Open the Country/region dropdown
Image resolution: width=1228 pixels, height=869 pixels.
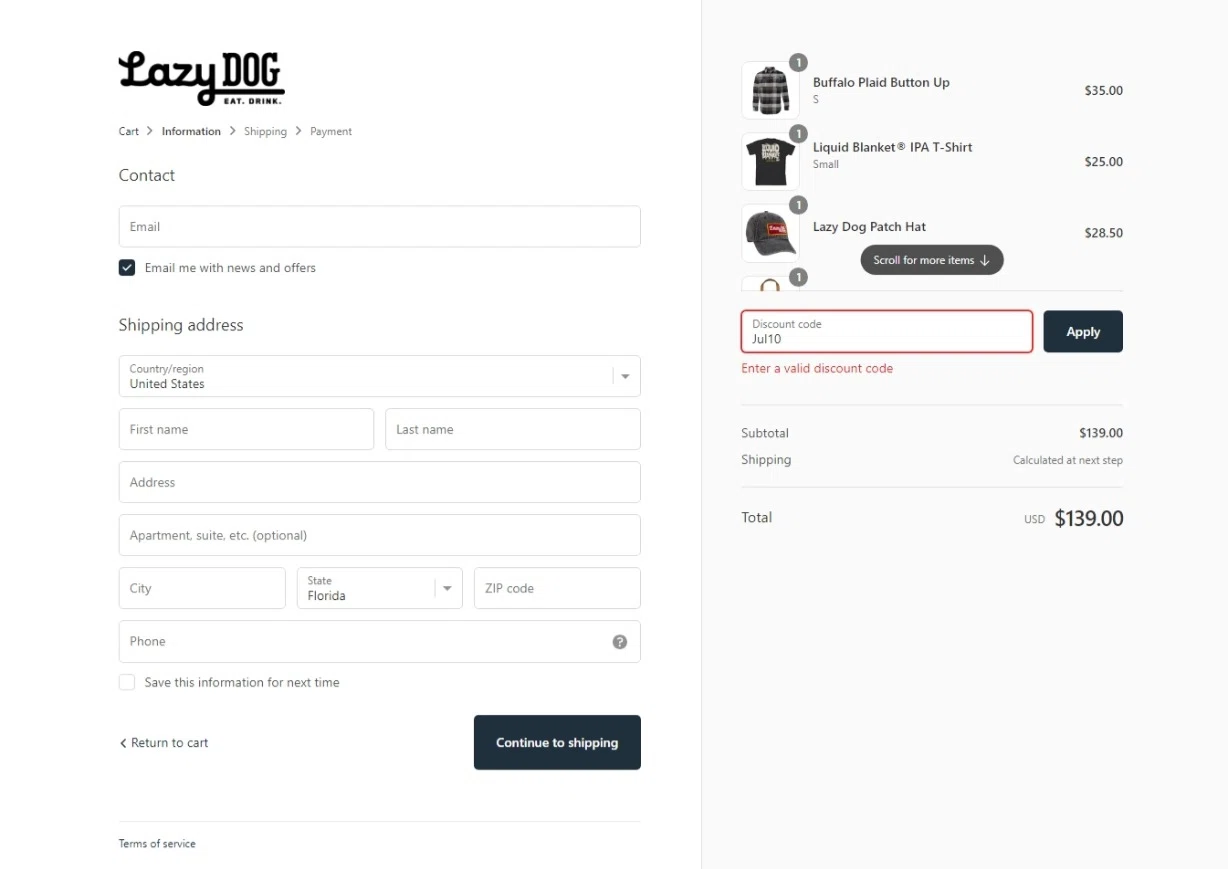379,376
